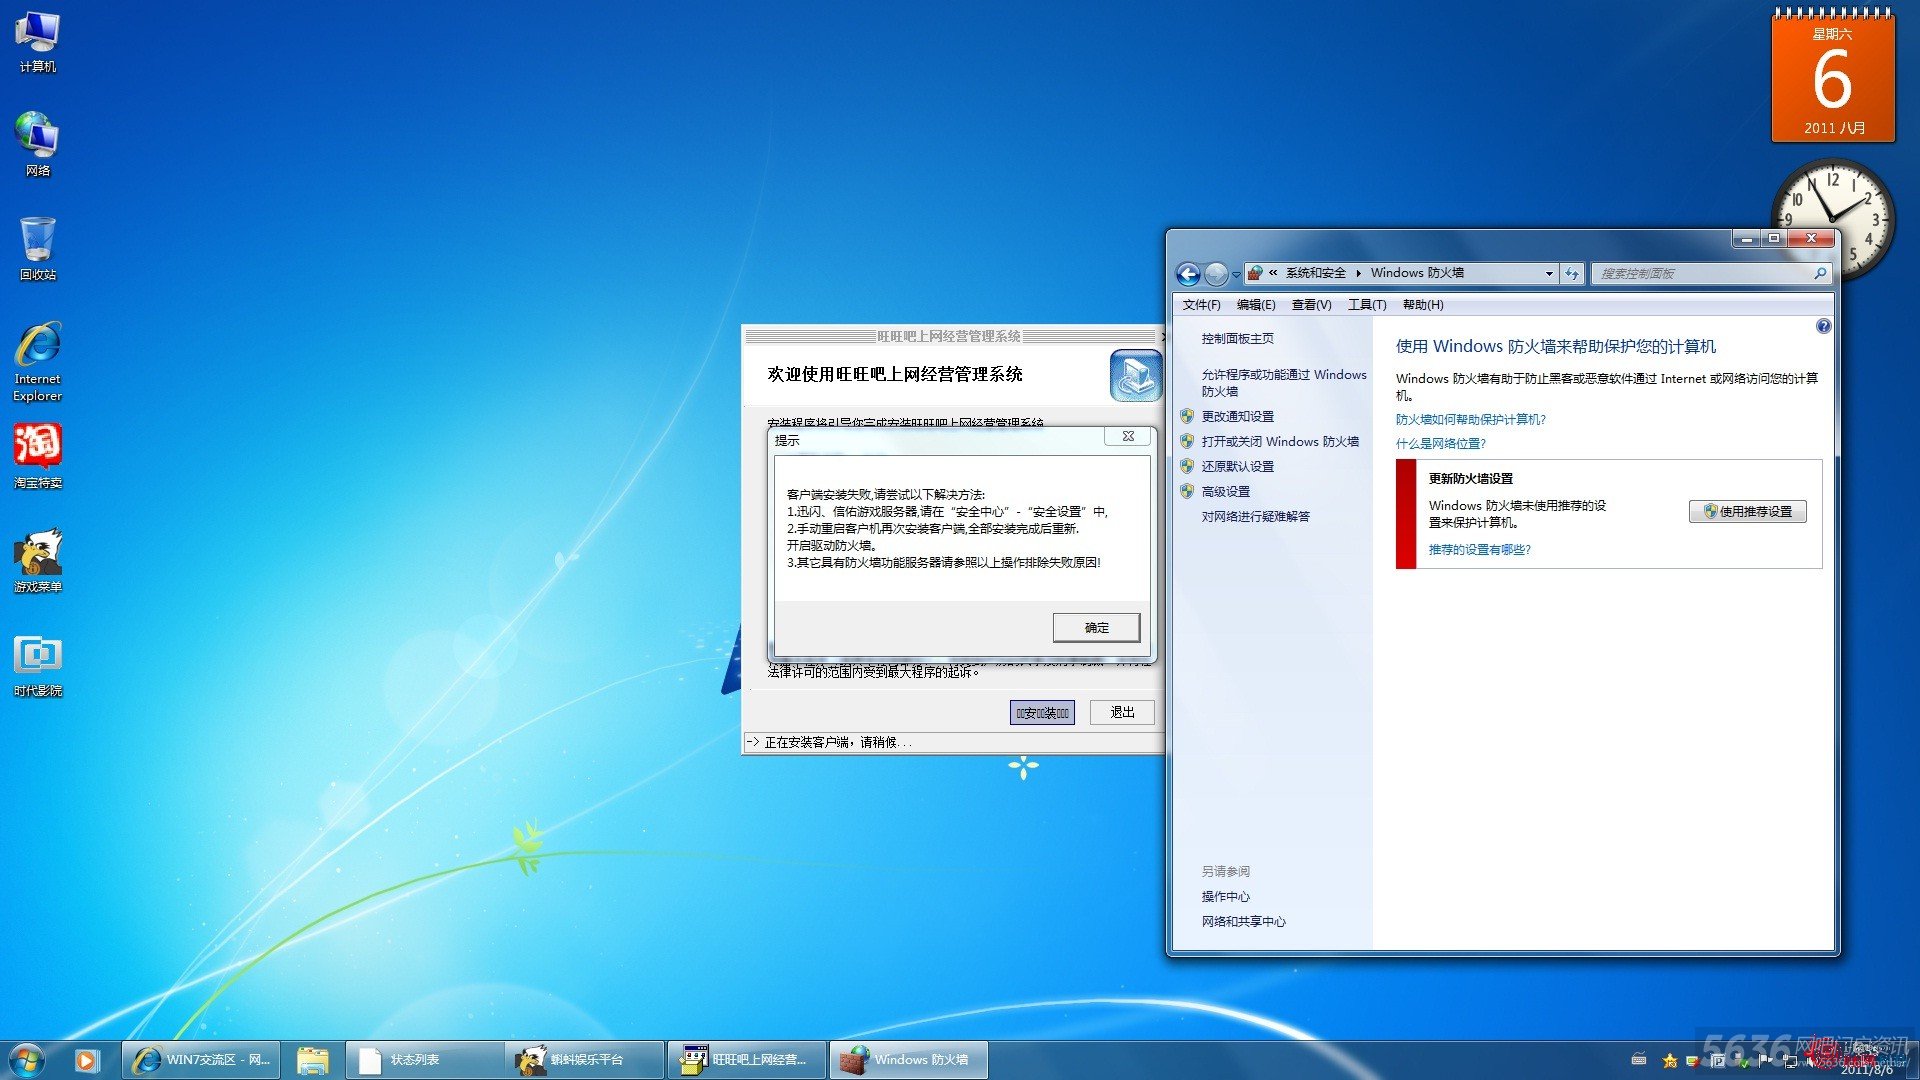Image resolution: width=1920 pixels, height=1080 pixels.
Task: Click the Forward arrow in firewall window
Action: point(1216,274)
